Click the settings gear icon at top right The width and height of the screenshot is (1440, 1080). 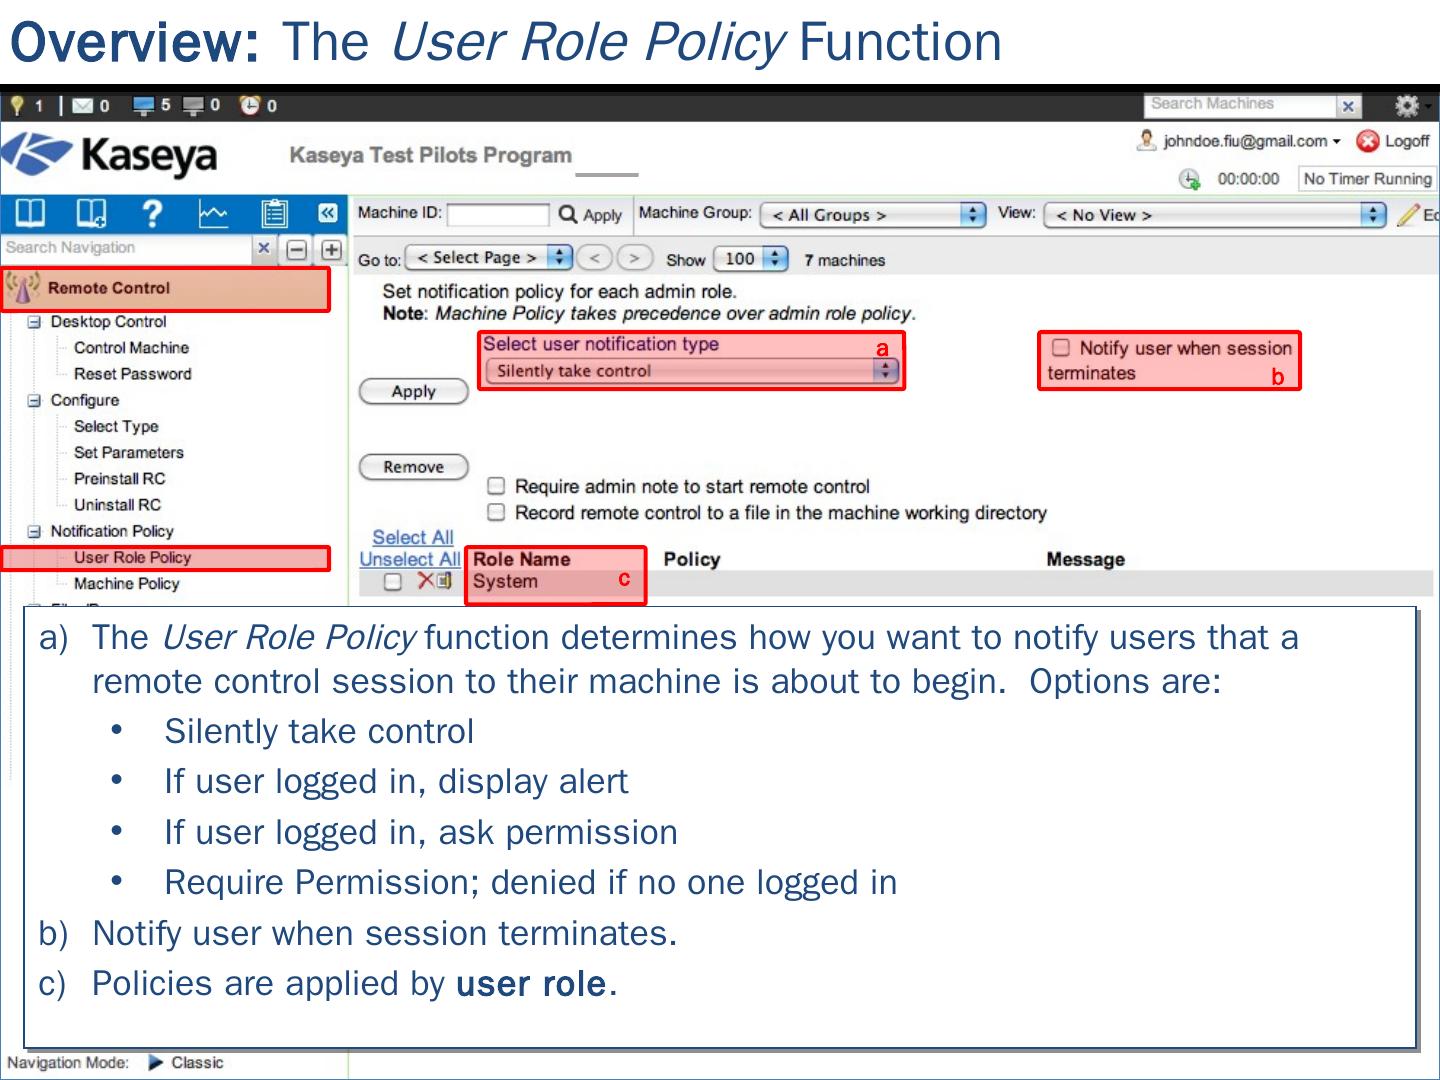[x=1407, y=105]
